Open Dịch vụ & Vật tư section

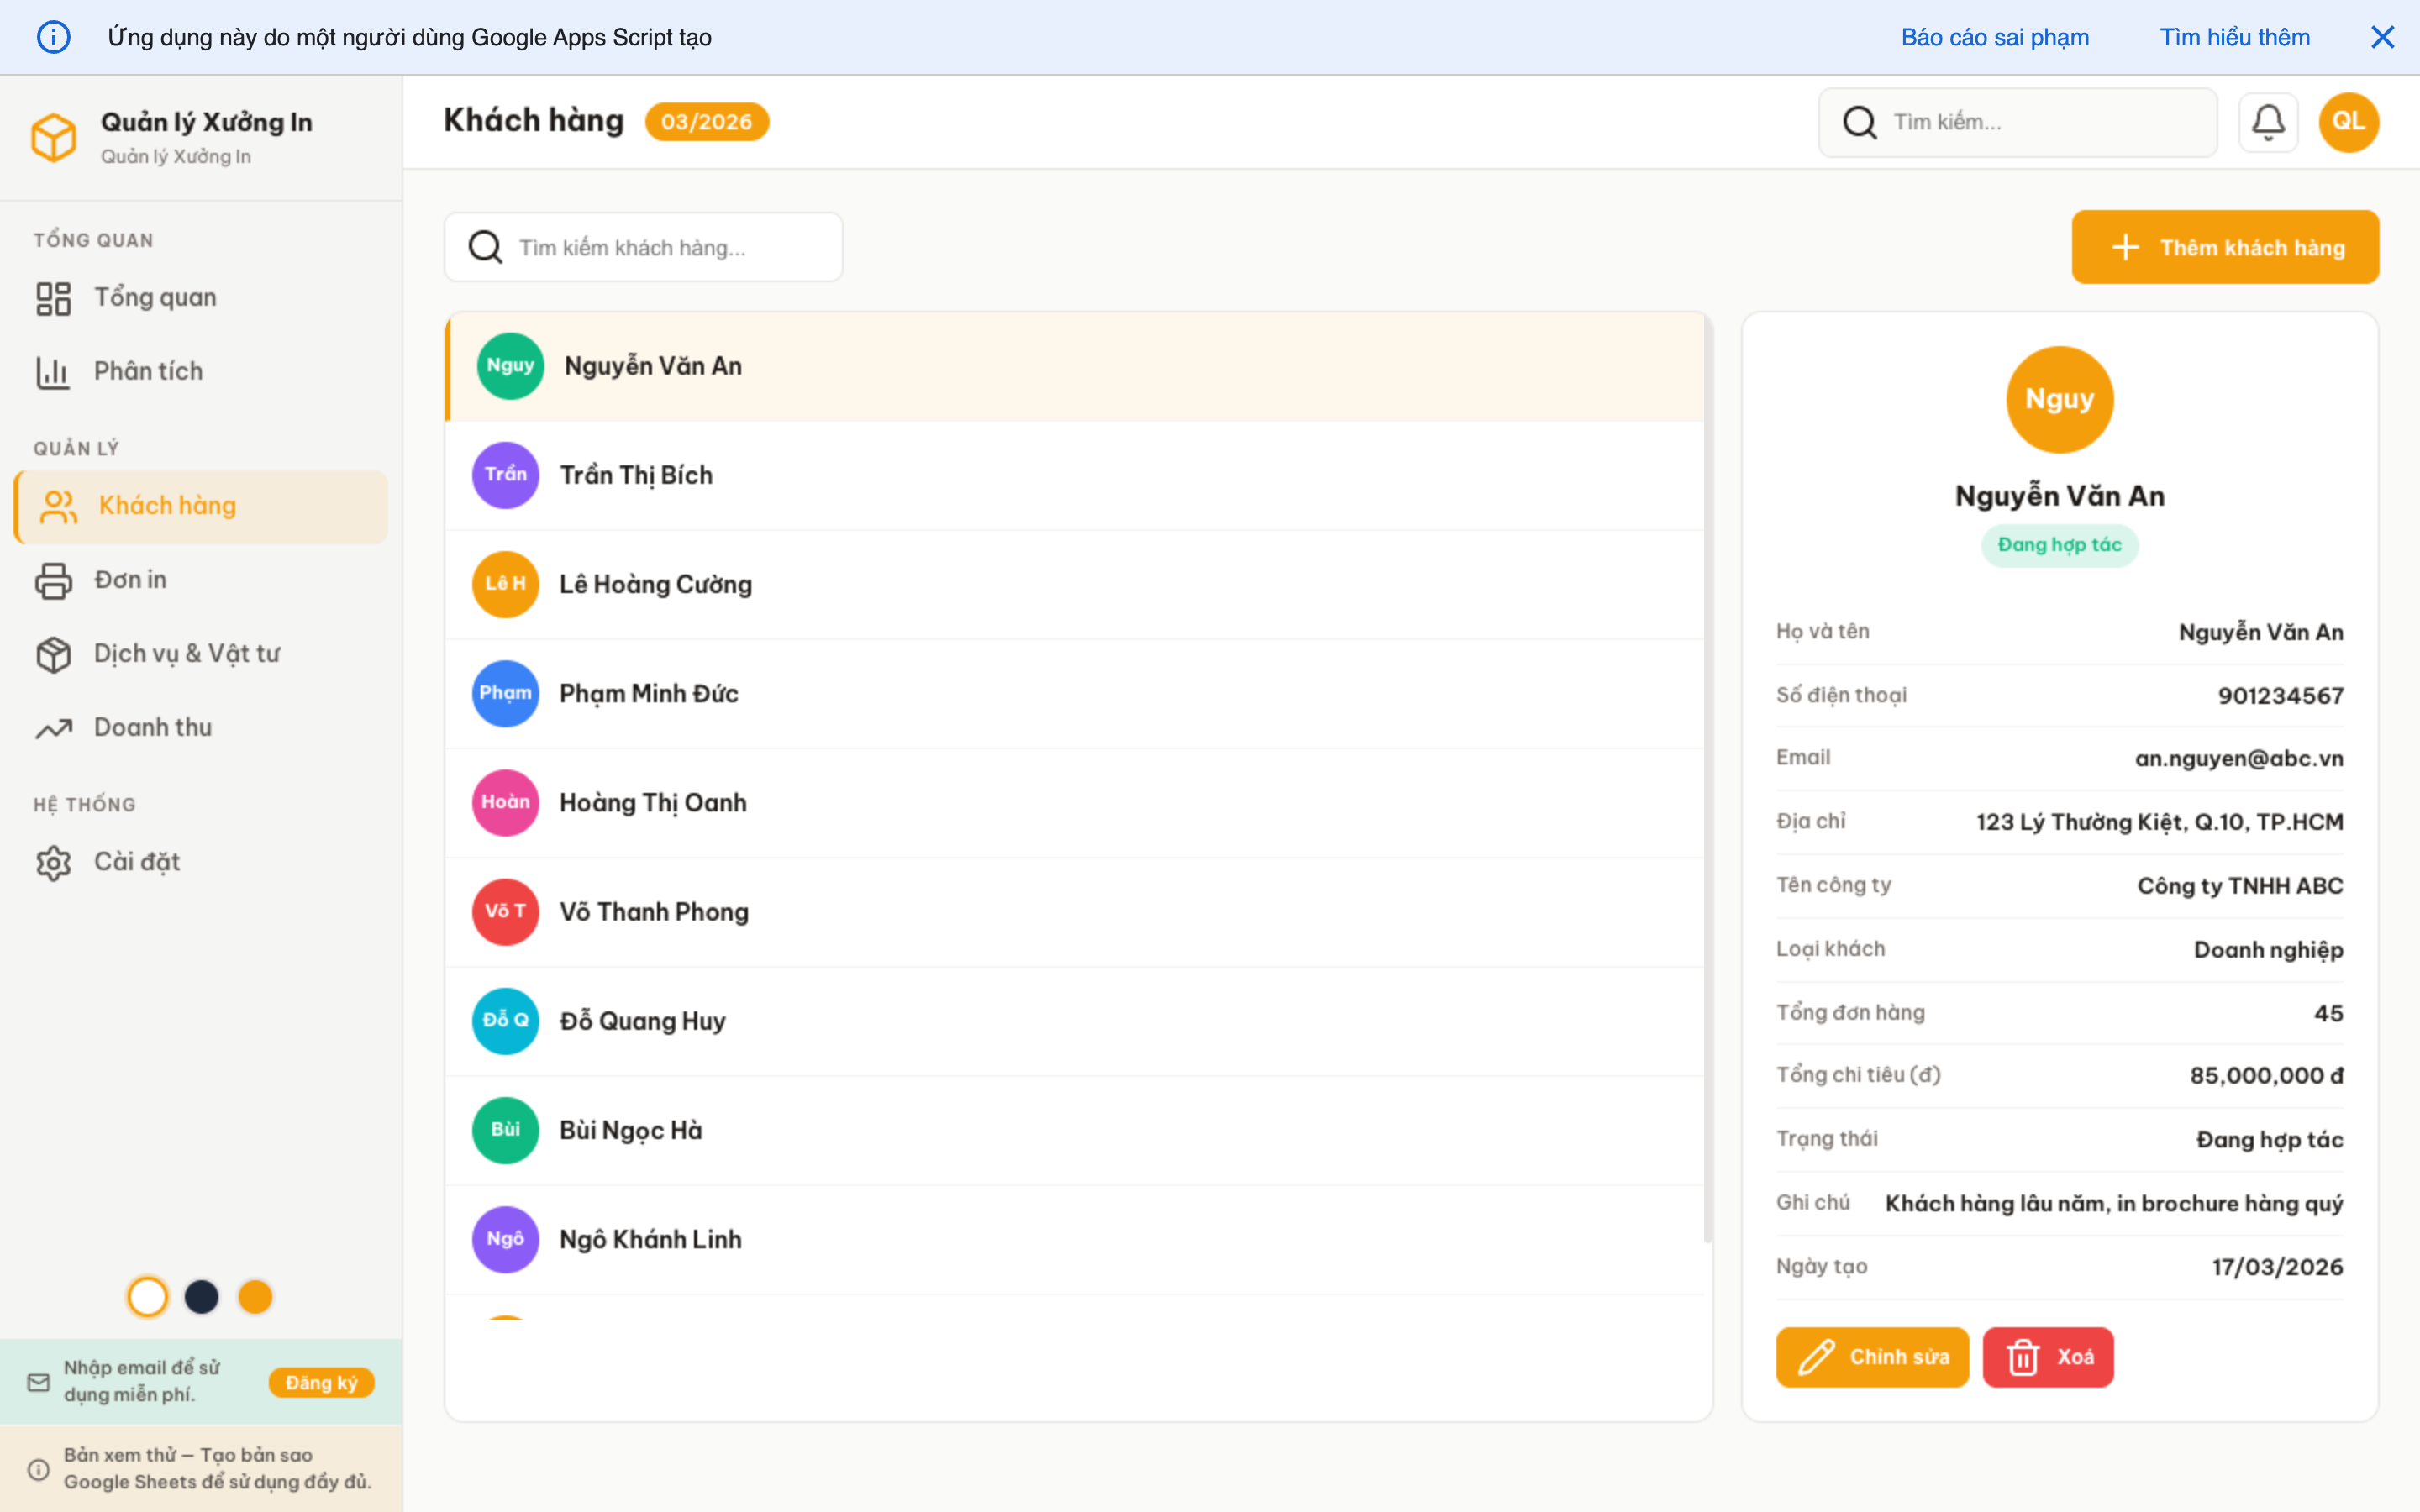coord(186,653)
